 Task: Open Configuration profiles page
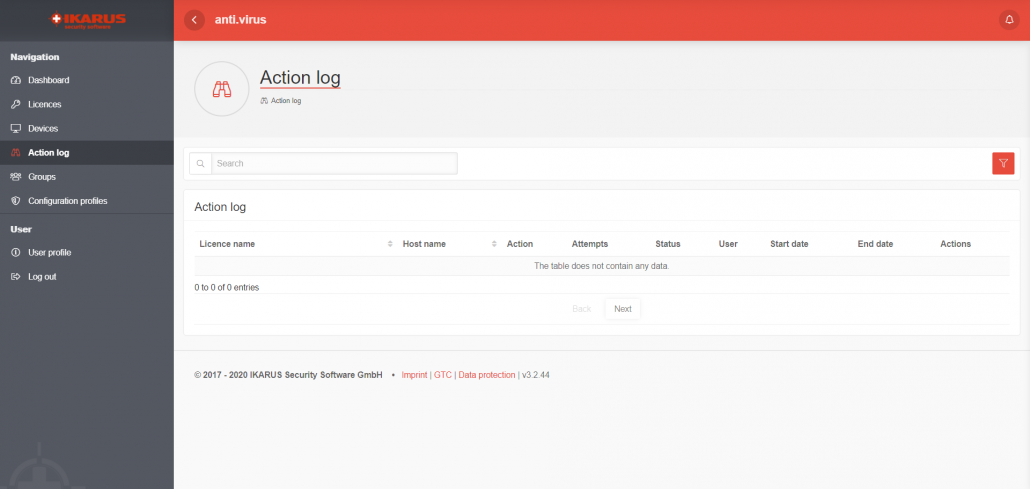(x=67, y=201)
